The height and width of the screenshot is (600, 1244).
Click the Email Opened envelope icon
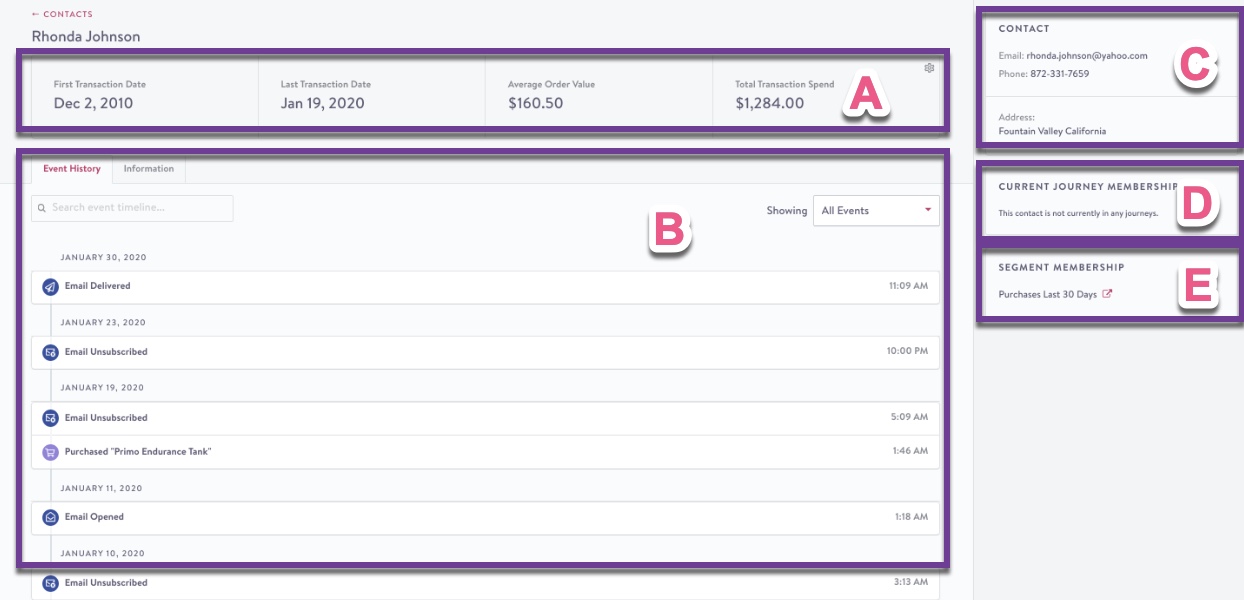point(50,517)
